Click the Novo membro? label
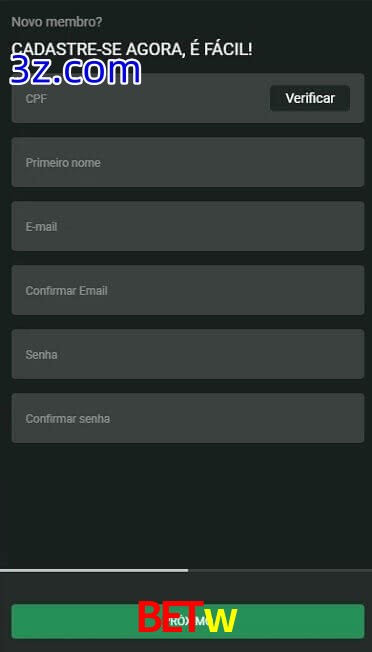The image size is (372, 652). (x=57, y=22)
